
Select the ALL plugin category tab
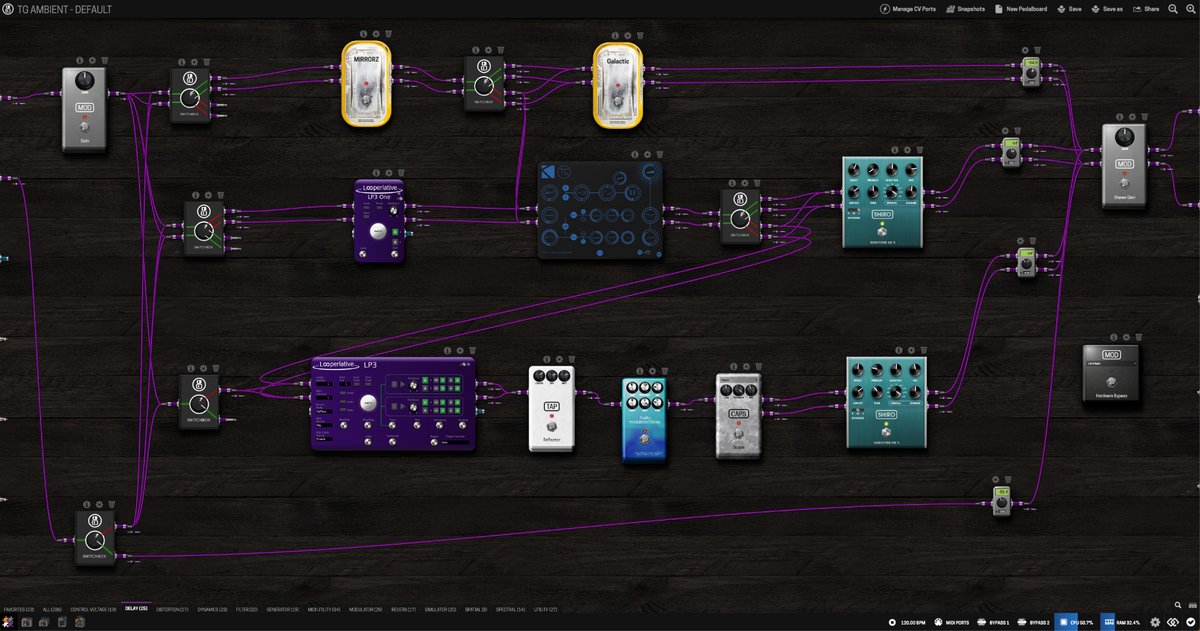(51, 609)
